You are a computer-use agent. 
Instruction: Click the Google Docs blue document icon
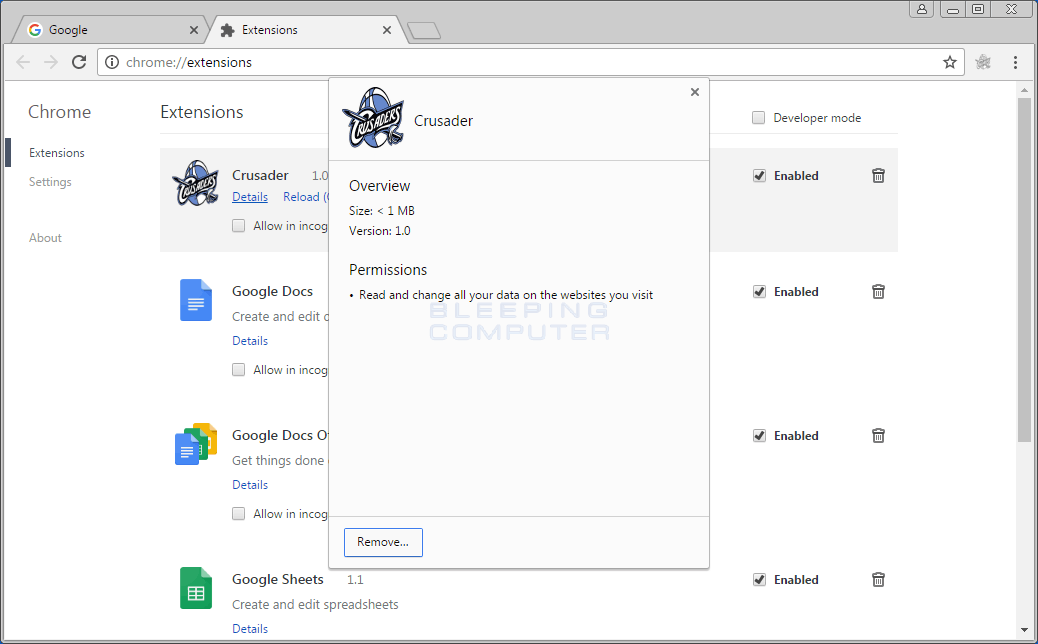pyautogui.click(x=196, y=300)
